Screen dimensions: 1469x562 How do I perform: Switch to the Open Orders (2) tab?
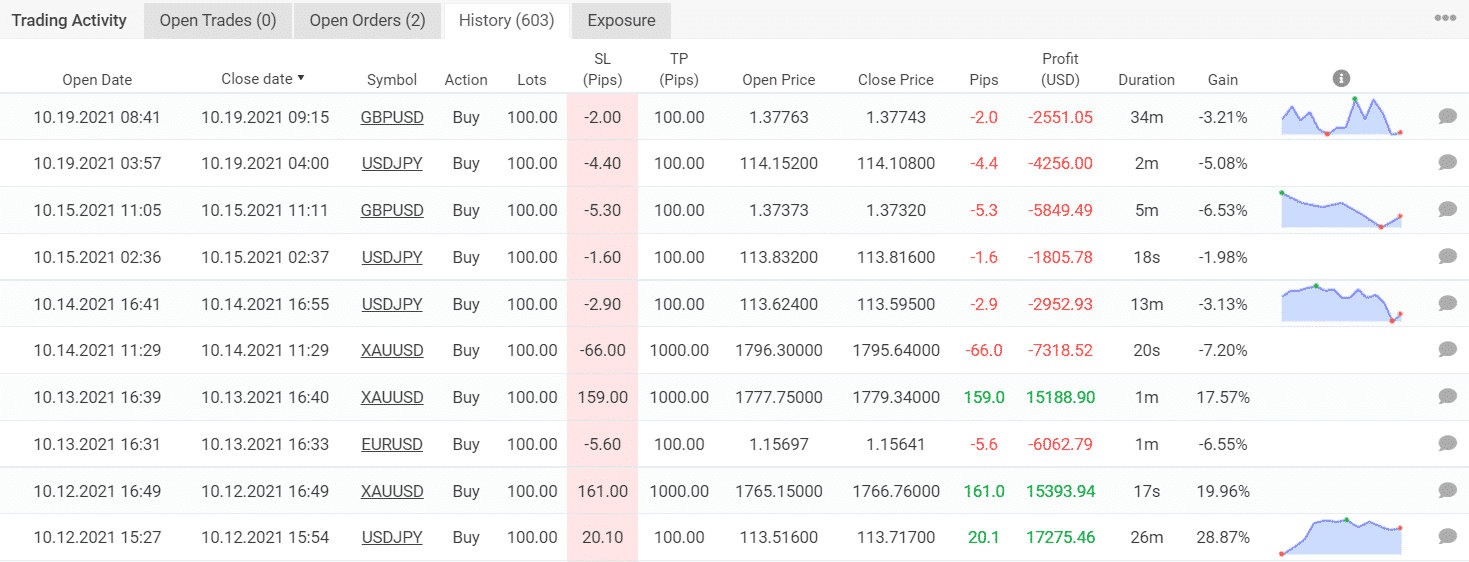[x=367, y=20]
